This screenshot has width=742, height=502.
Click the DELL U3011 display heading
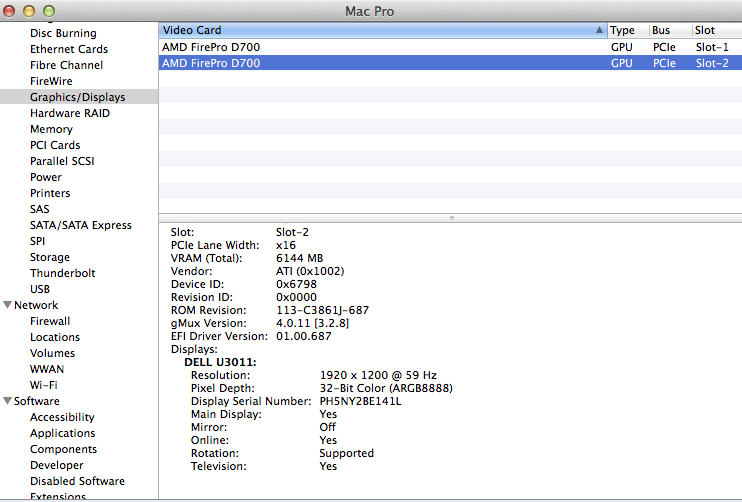pyautogui.click(x=220, y=362)
